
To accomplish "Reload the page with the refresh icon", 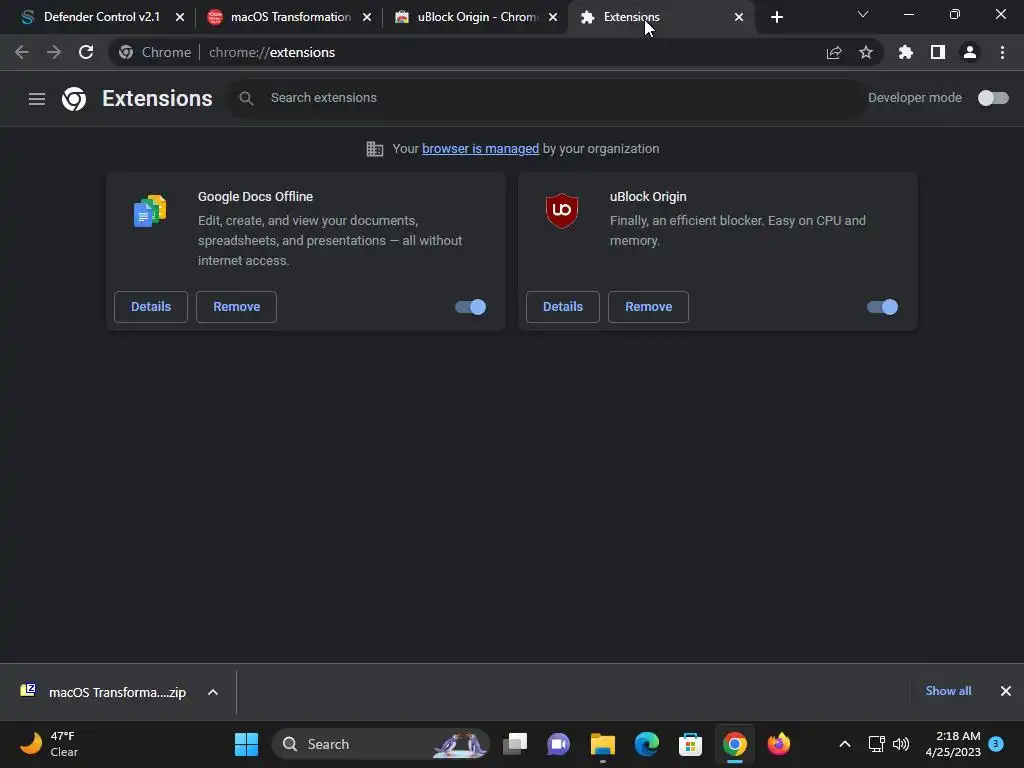I will coord(86,52).
